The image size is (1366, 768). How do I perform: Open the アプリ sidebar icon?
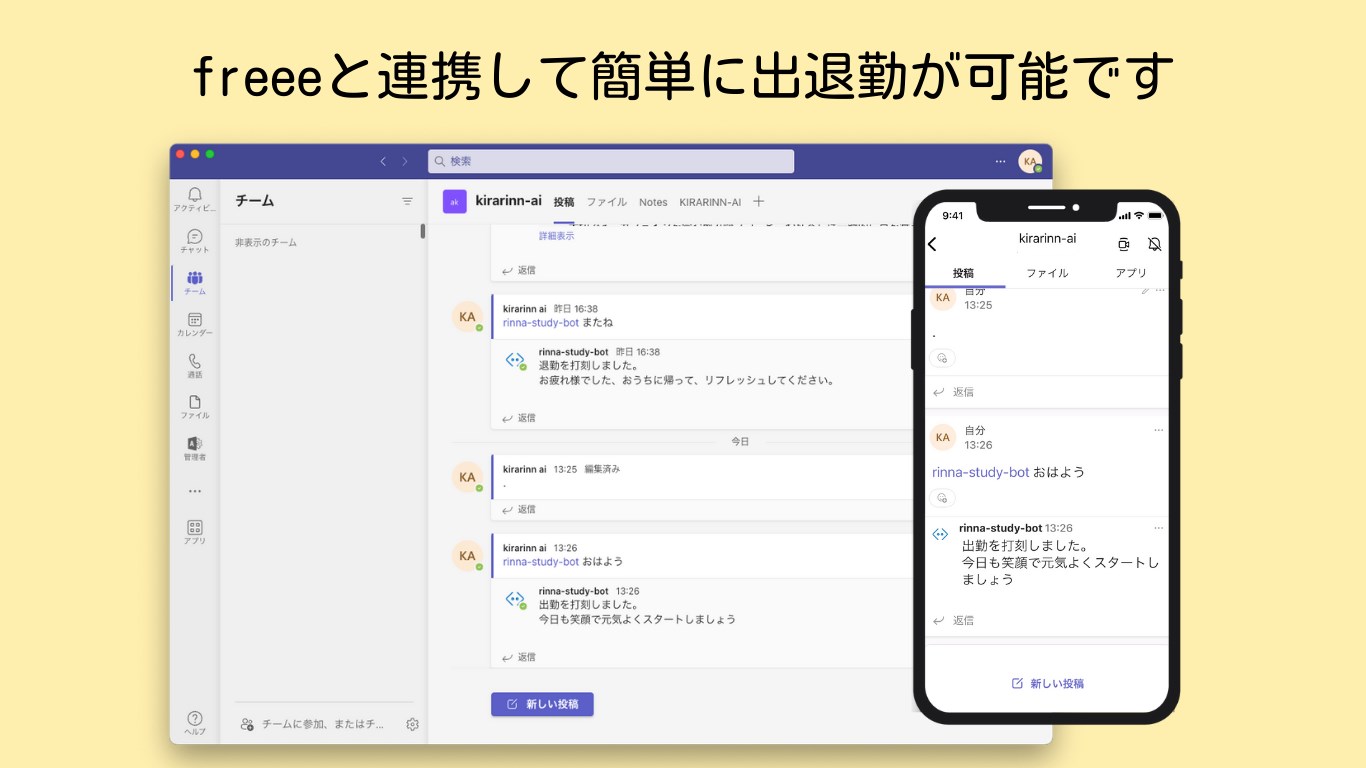[194, 532]
